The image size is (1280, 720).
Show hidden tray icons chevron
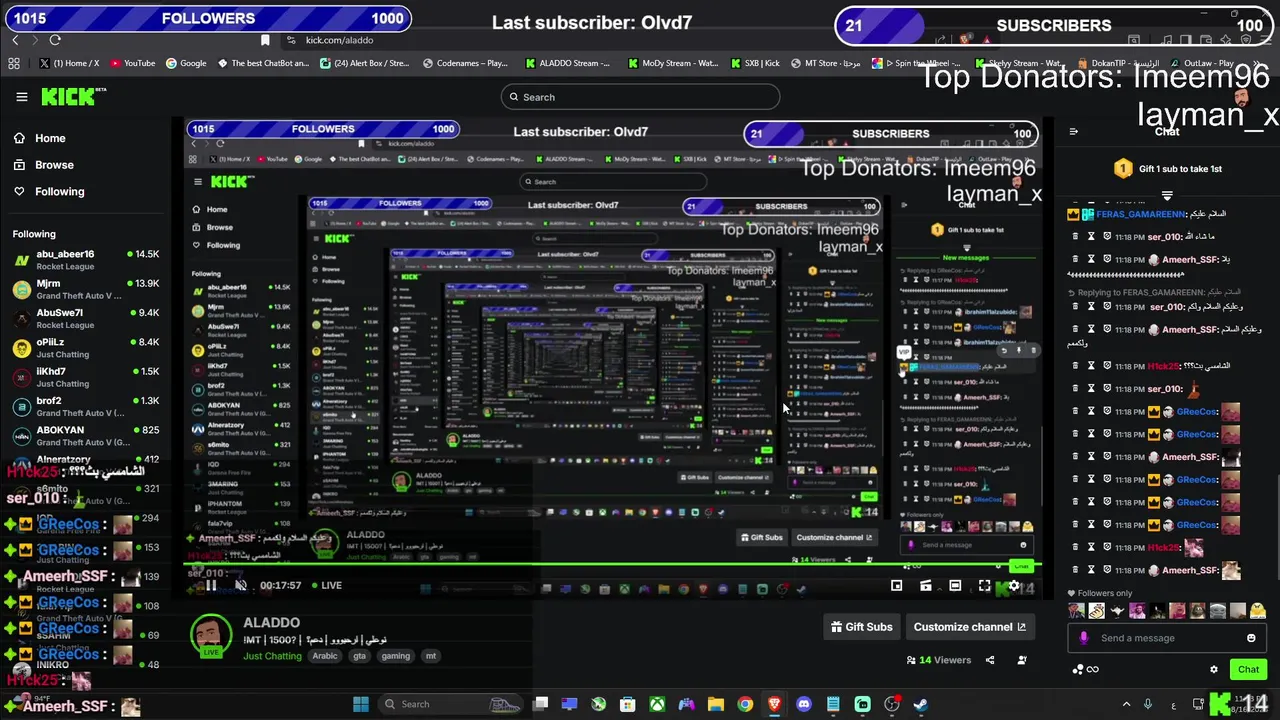pyautogui.click(x=1126, y=704)
